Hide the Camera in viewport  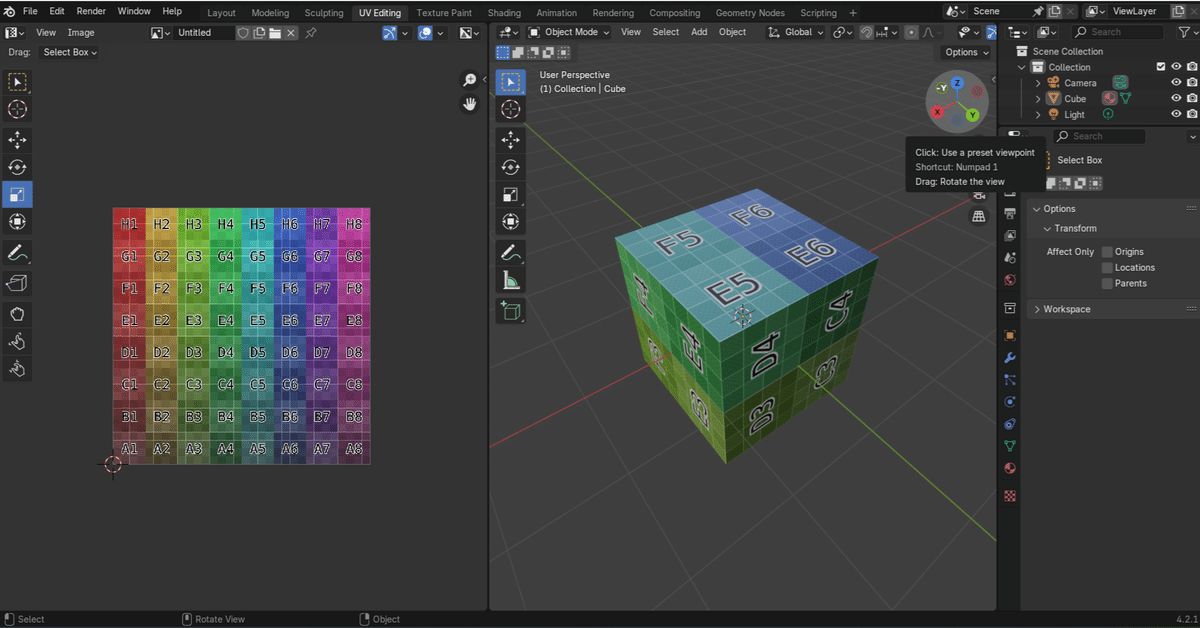(1176, 83)
